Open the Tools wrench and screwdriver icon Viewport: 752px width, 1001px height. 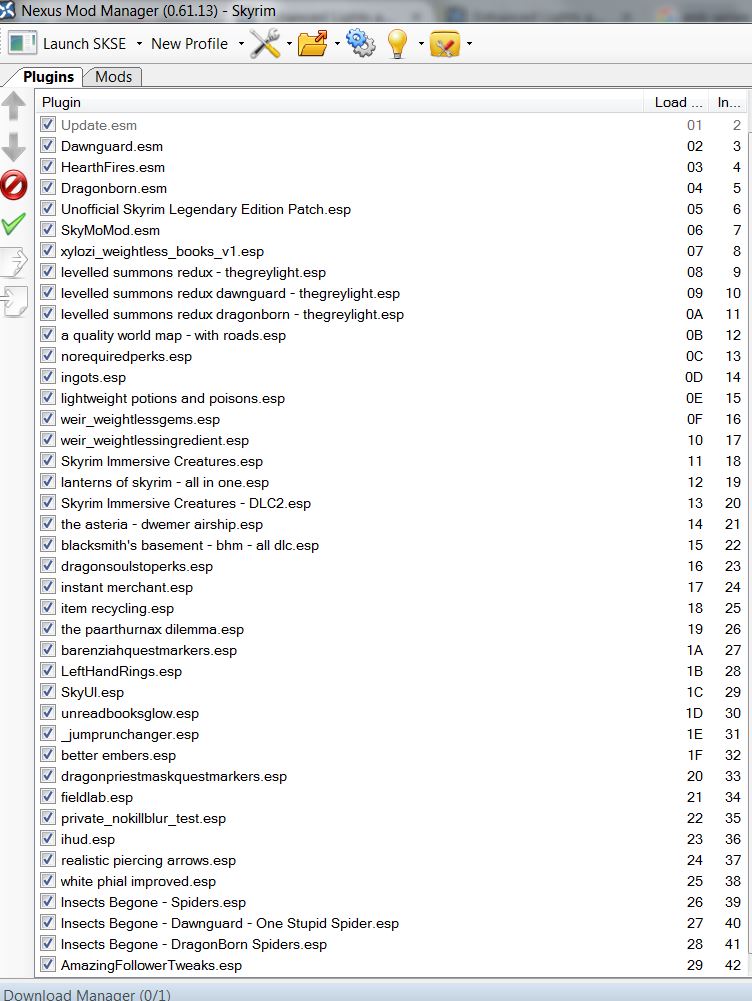coord(265,43)
